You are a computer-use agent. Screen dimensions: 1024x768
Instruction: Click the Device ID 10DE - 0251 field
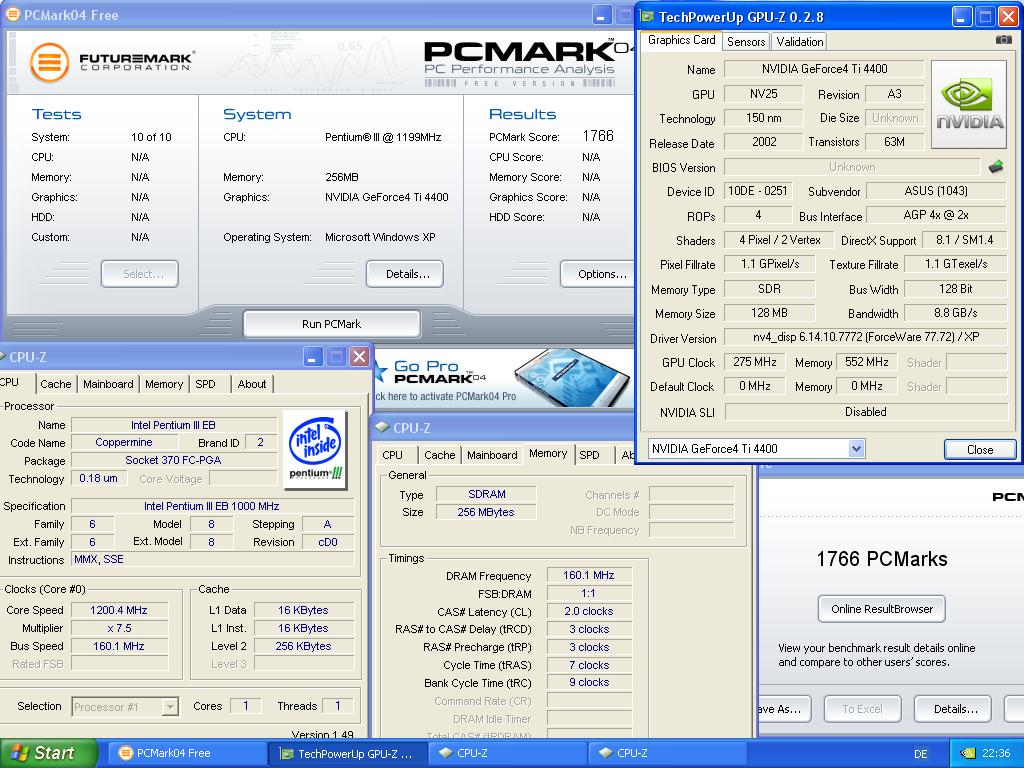tap(758, 191)
